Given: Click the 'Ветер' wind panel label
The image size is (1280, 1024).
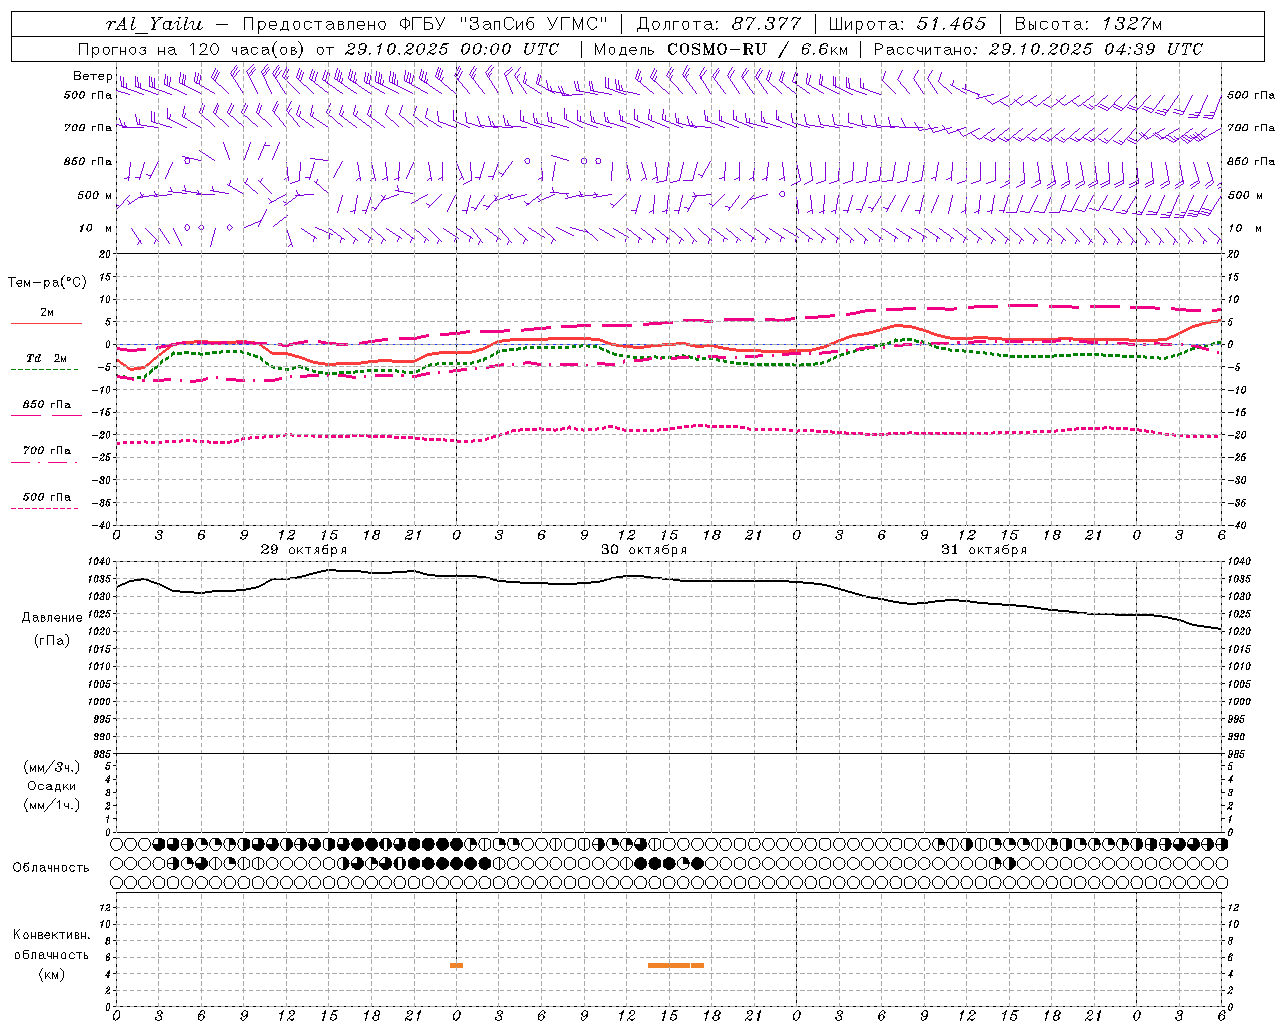Looking at the screenshot, I should pyautogui.click(x=92, y=76).
